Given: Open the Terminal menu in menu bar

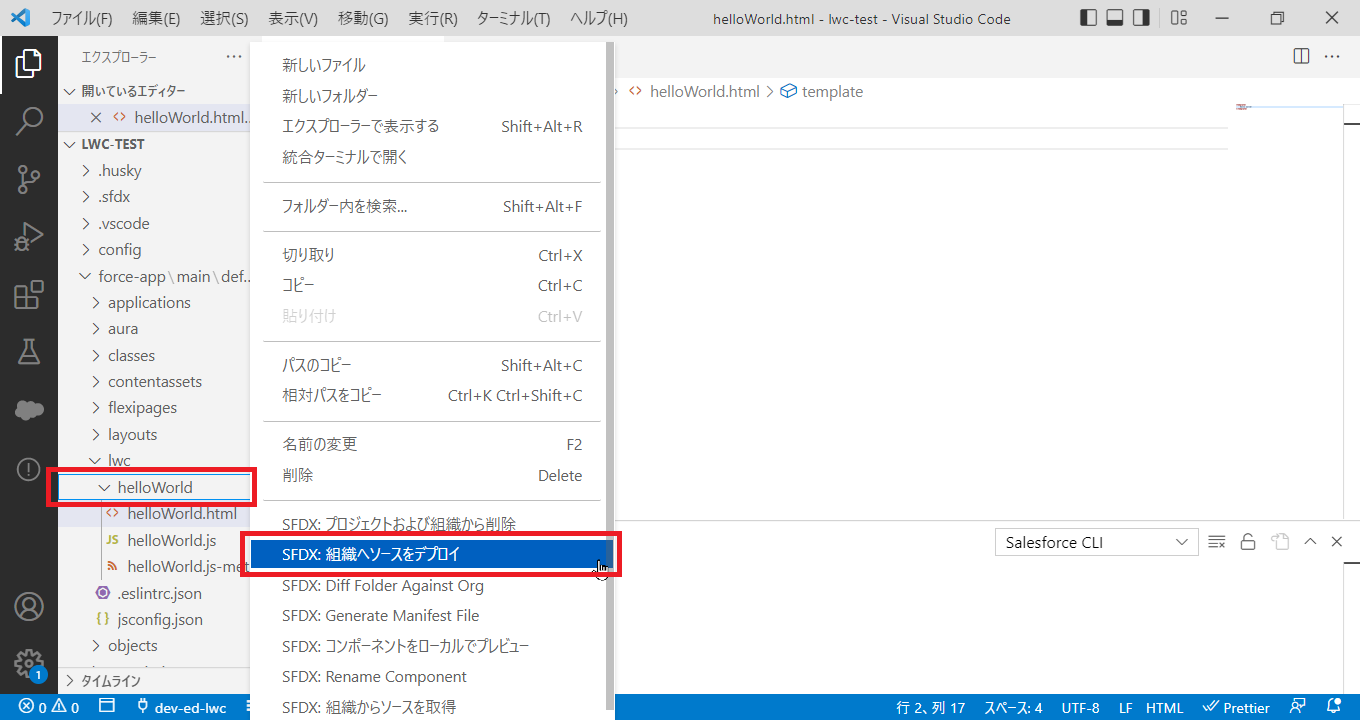Looking at the screenshot, I should [x=513, y=18].
